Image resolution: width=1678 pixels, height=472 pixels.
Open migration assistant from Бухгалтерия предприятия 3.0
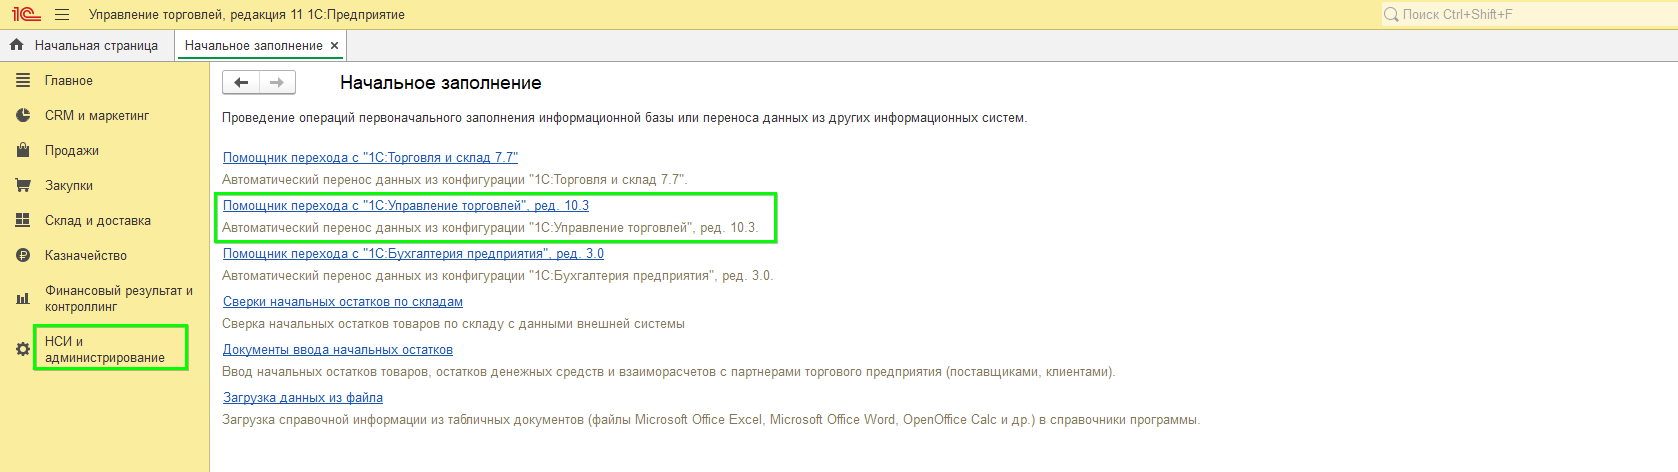point(413,253)
